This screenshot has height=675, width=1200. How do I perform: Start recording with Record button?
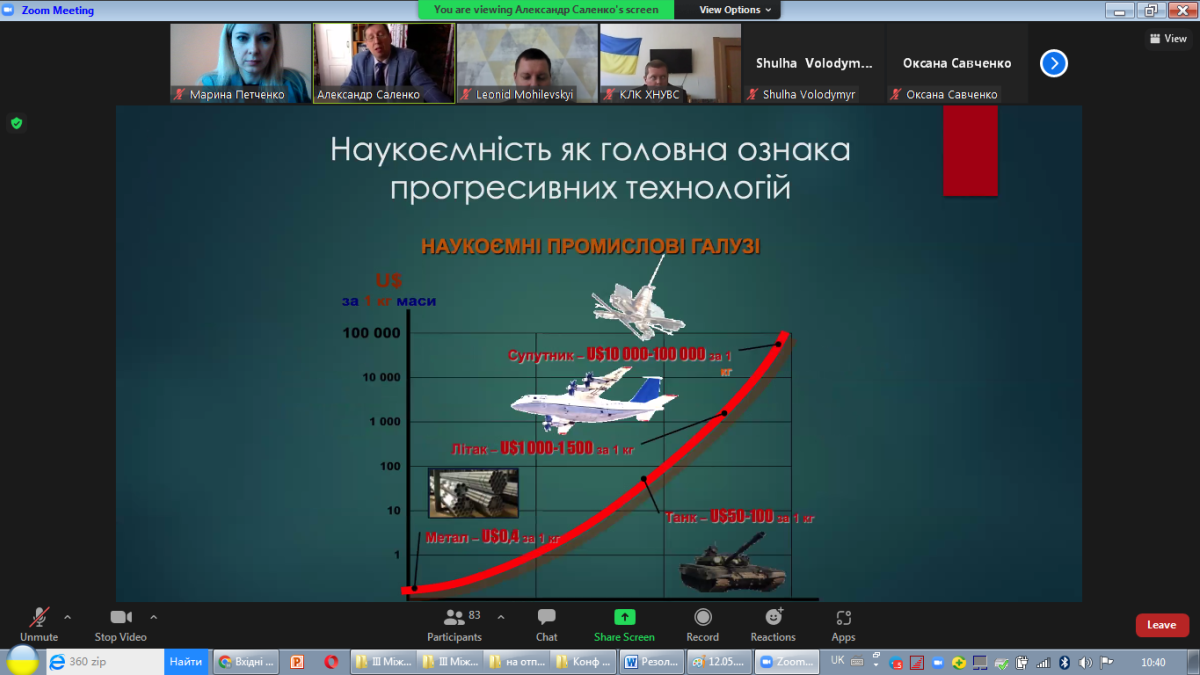tap(702, 625)
